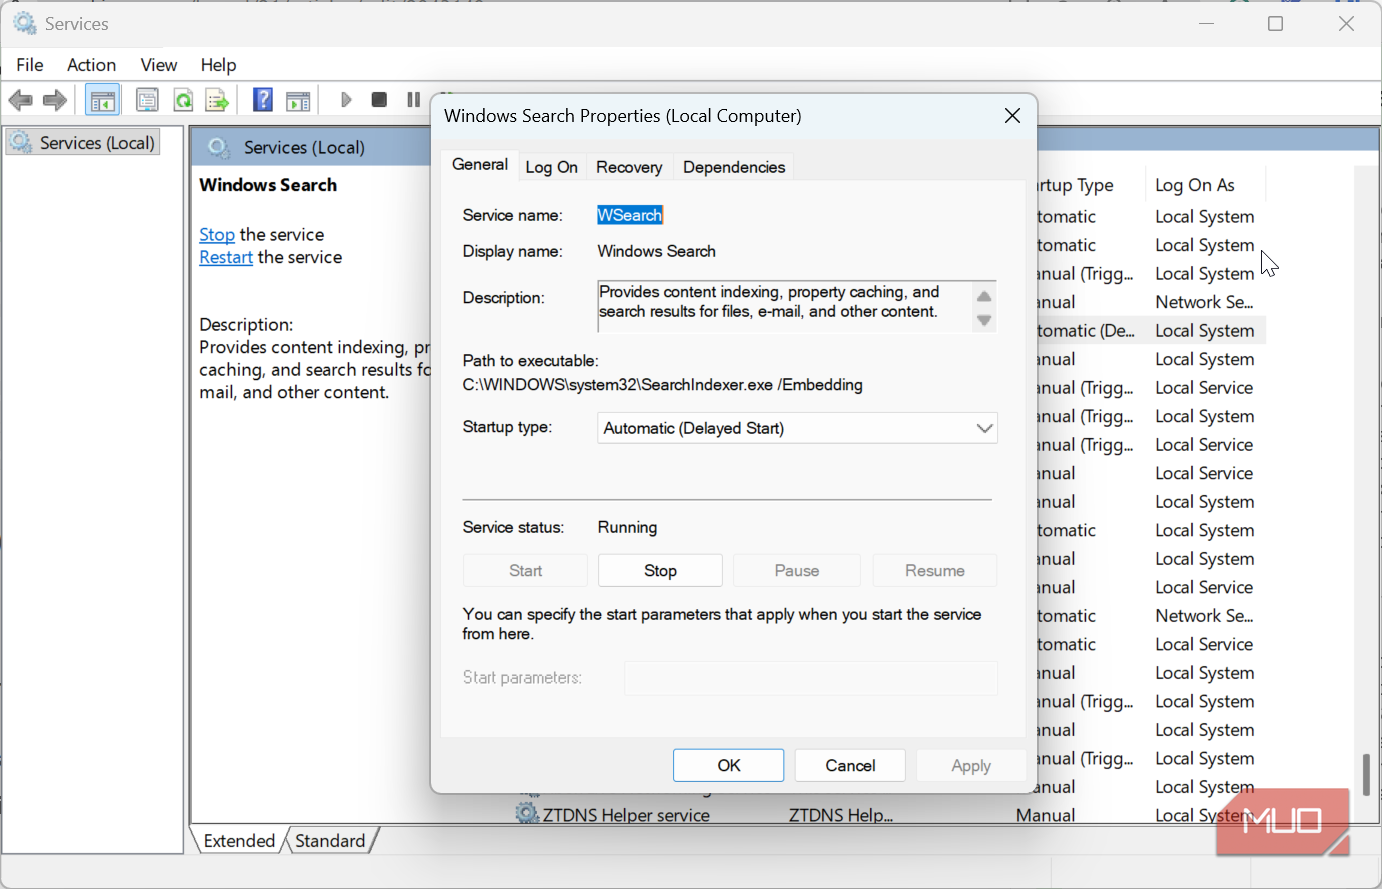Switch to the Log On tab
Viewport: 1382px width, 889px height.
click(x=551, y=167)
